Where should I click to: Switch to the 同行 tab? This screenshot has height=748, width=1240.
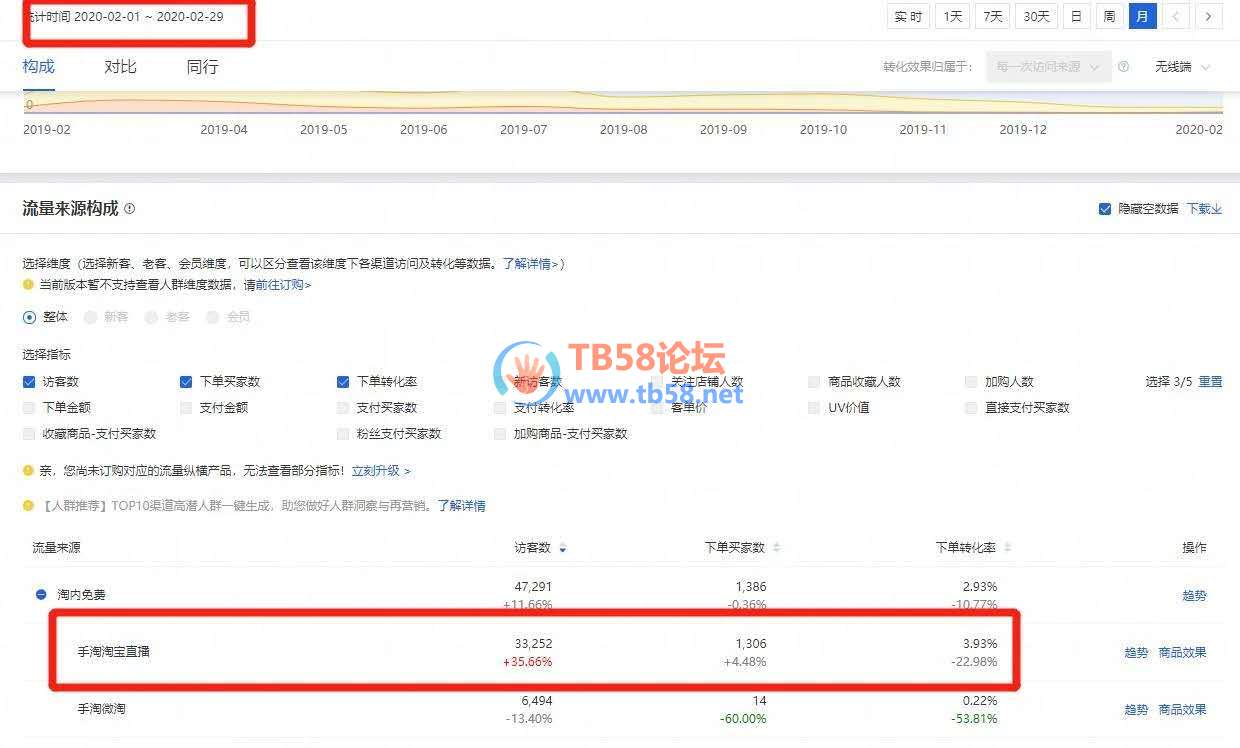[x=202, y=67]
